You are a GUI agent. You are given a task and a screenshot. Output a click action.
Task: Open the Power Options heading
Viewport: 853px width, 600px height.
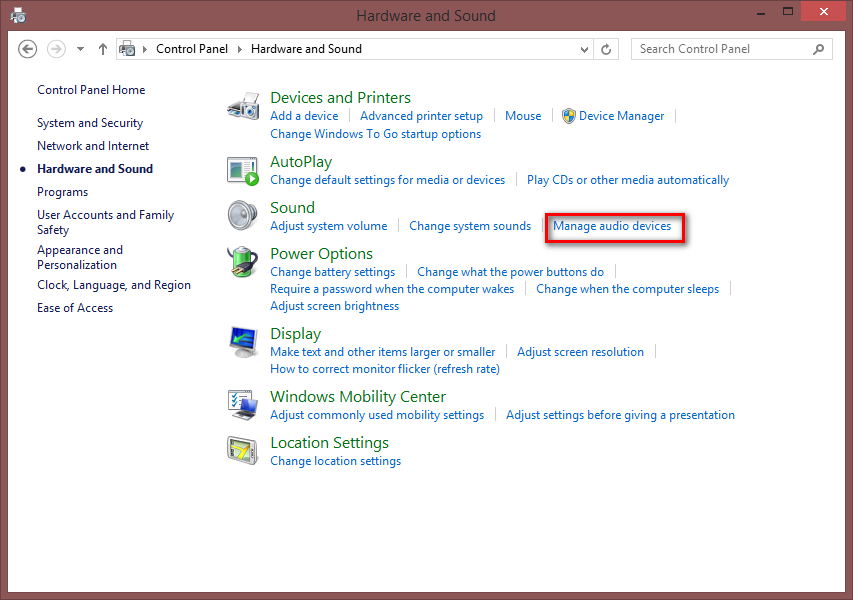(322, 253)
